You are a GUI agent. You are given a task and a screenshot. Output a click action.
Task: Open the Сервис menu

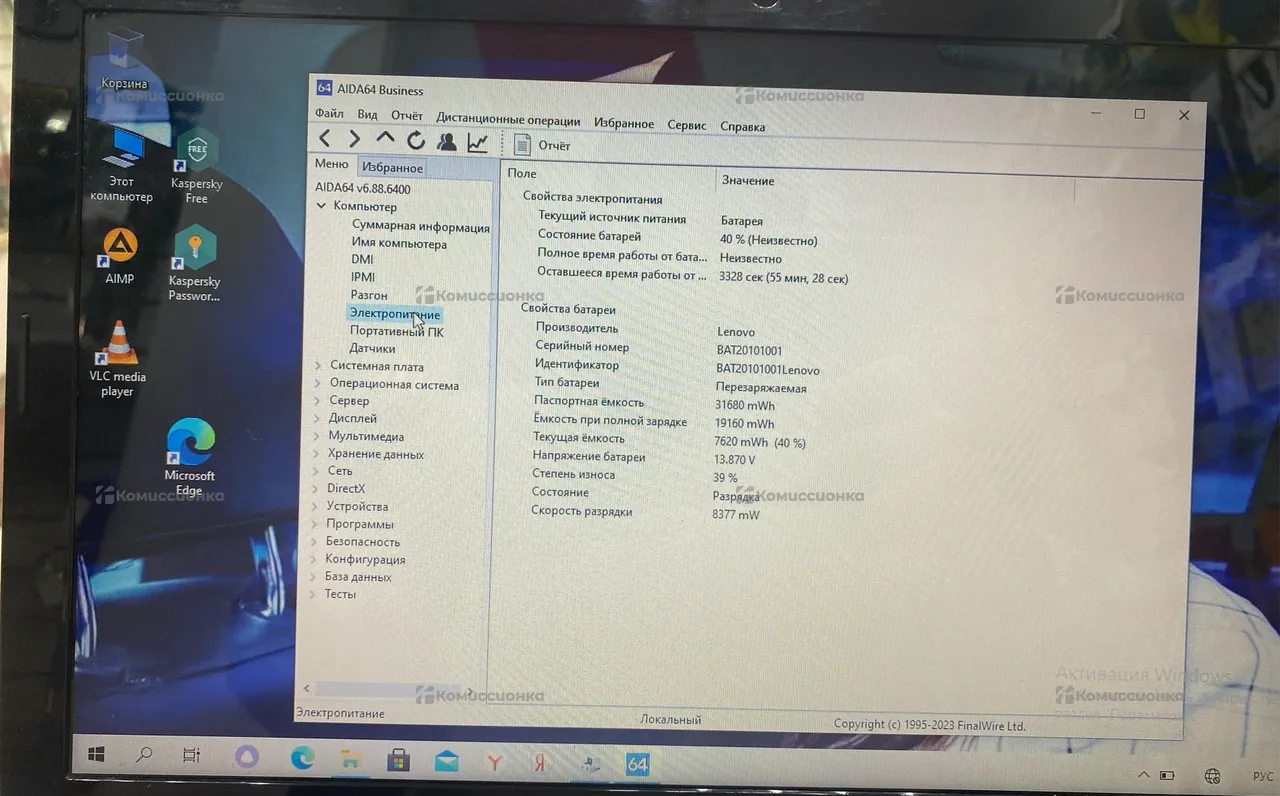(686, 125)
